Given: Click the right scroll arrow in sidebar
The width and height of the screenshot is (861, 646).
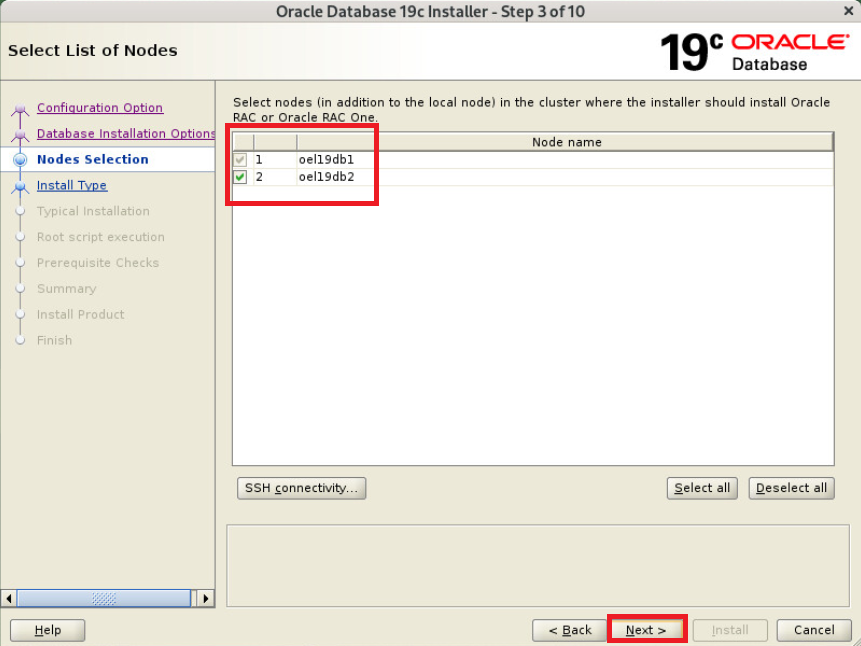Looking at the screenshot, I should point(206,598).
